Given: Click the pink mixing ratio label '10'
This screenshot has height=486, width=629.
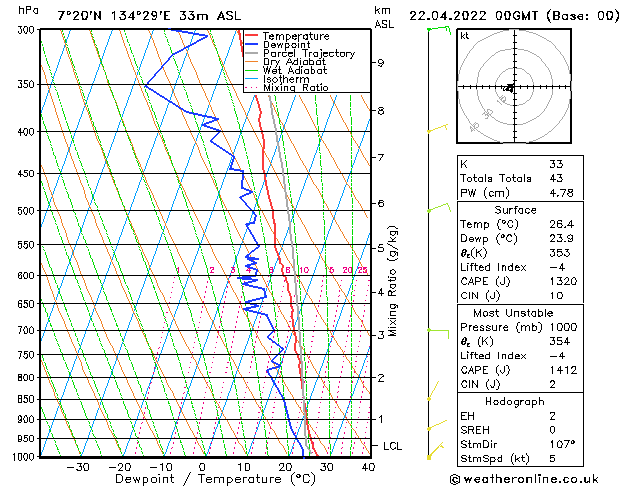Looking at the screenshot, I should point(304,270).
